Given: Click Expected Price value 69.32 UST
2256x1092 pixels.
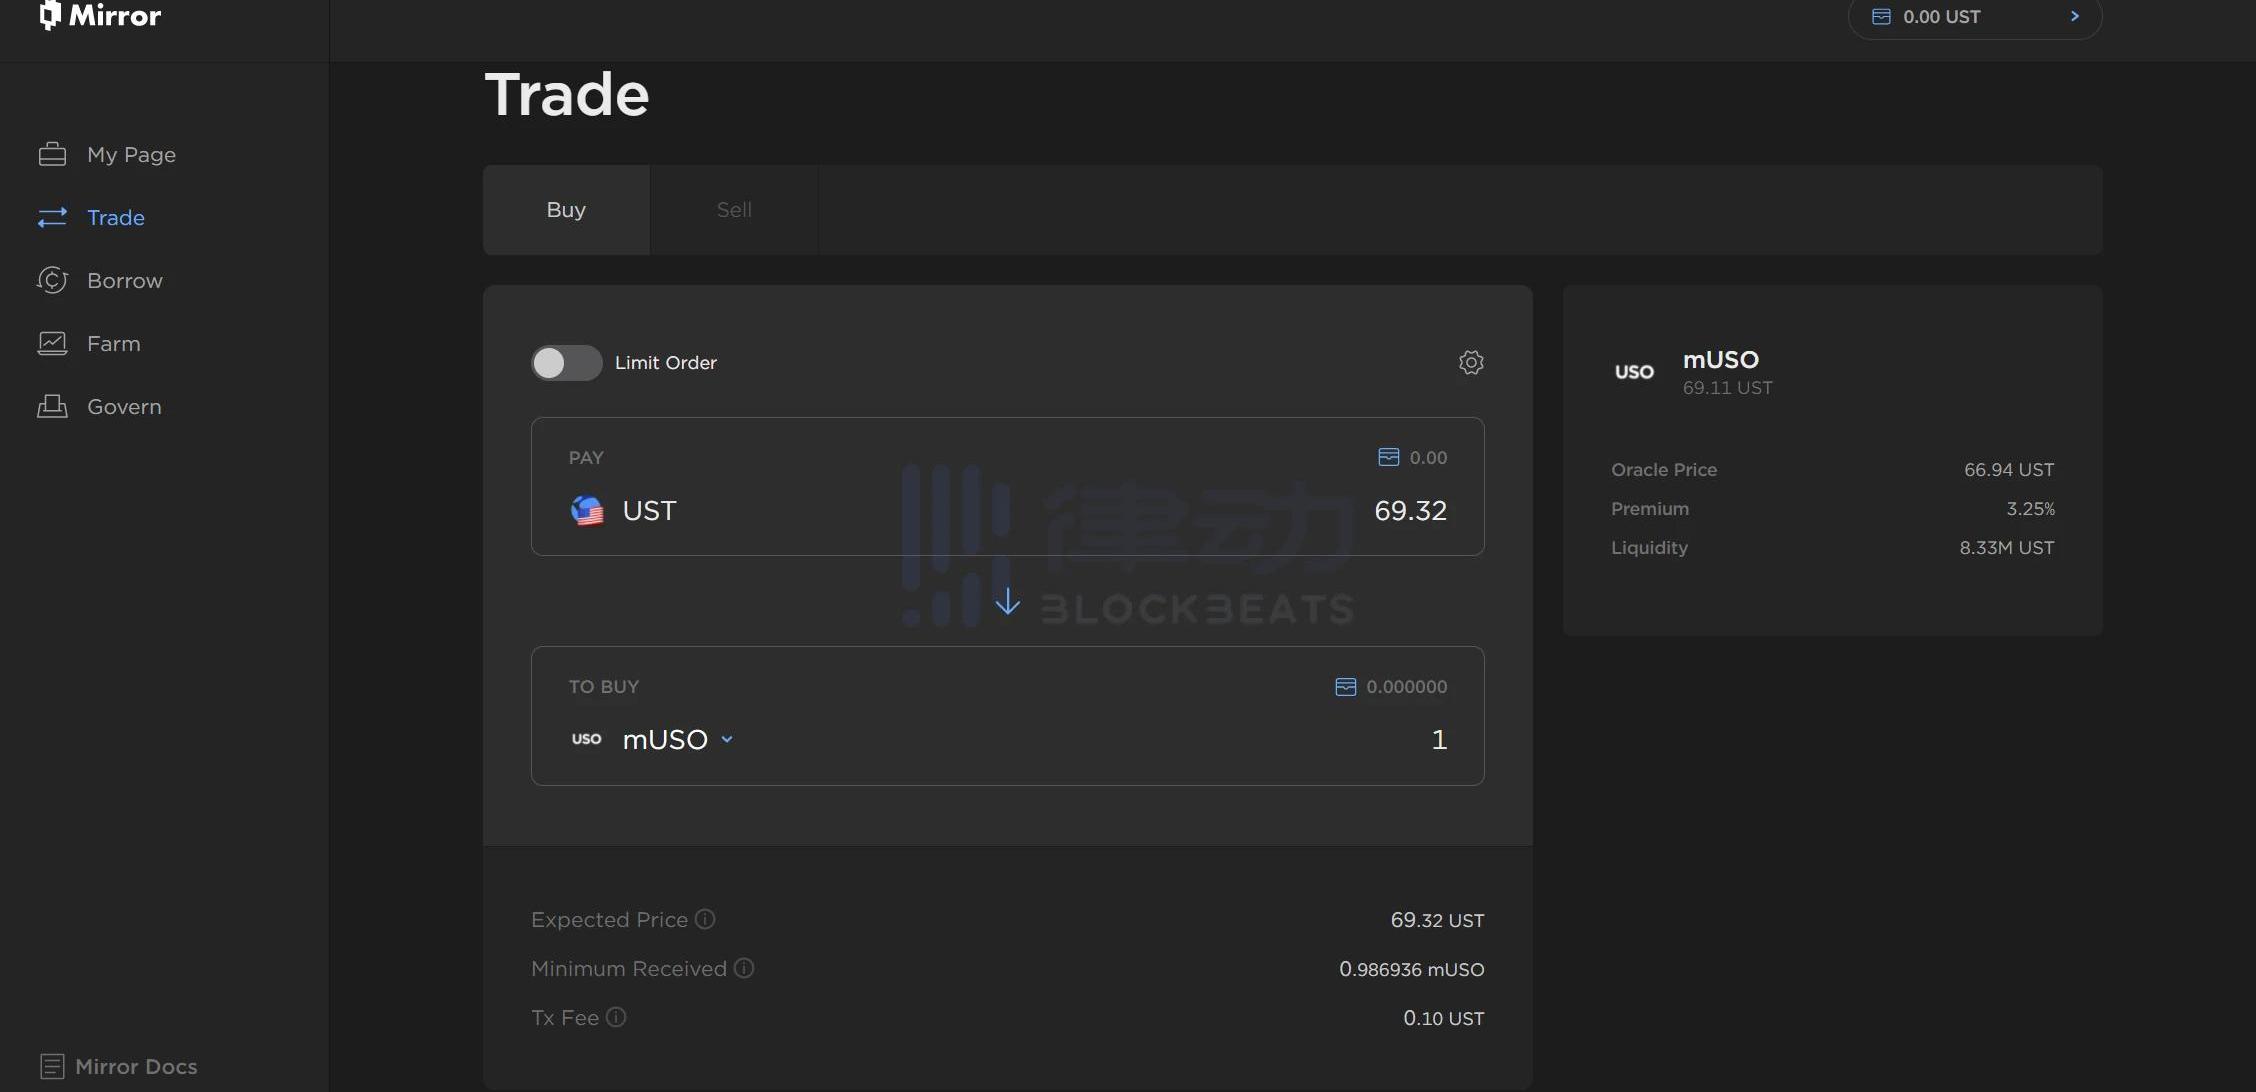Looking at the screenshot, I should point(1437,920).
